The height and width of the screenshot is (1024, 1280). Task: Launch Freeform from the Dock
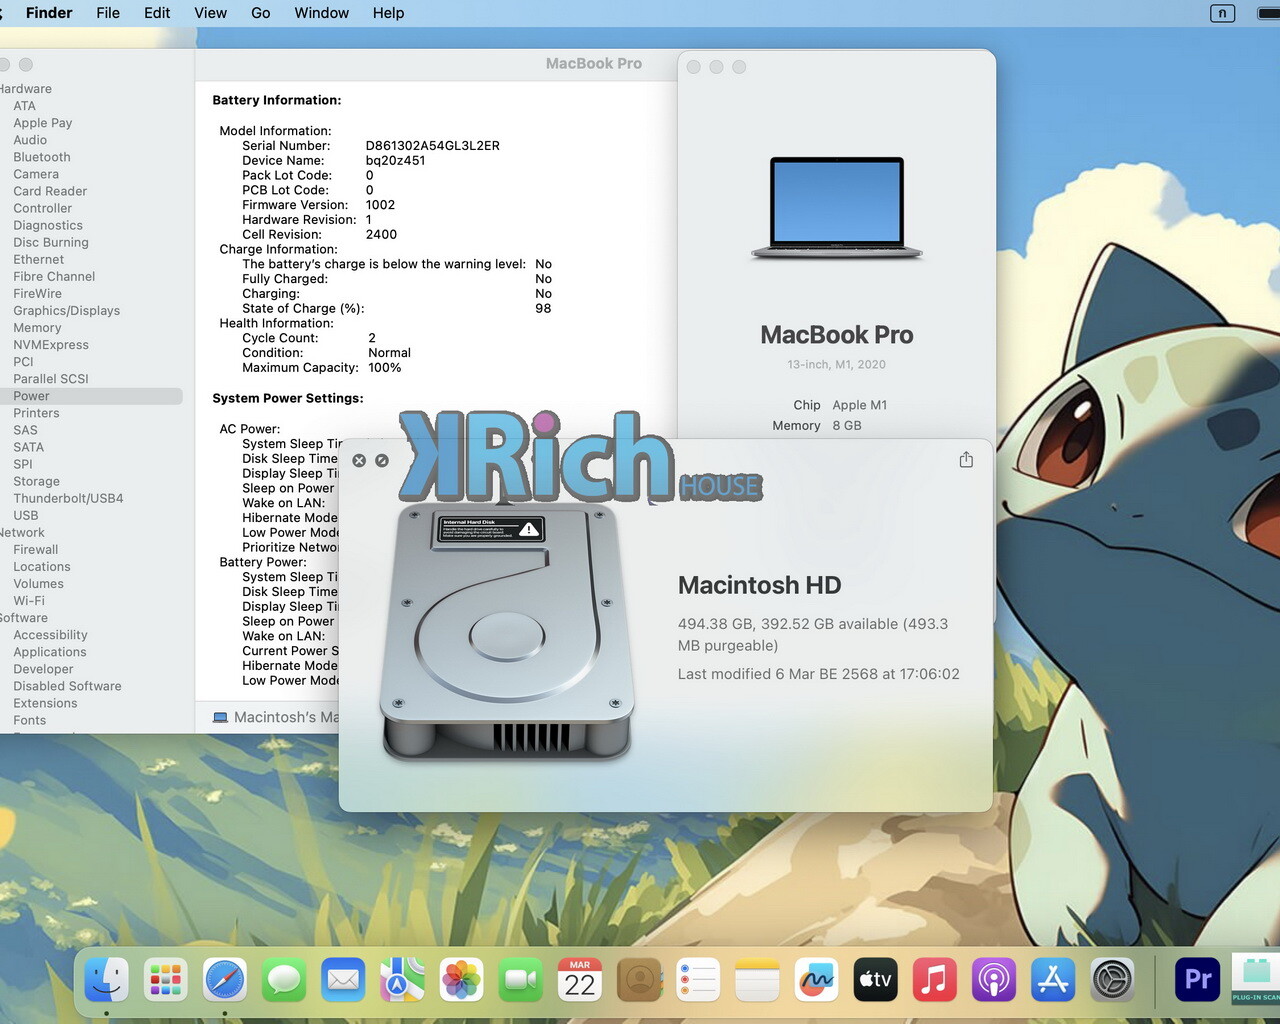[x=816, y=980]
